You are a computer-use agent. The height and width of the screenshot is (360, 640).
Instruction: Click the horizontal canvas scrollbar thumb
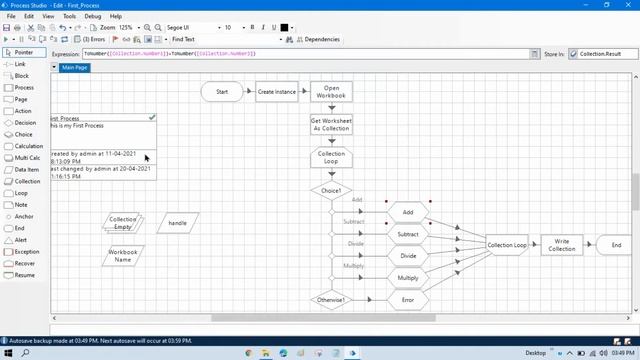tap(323, 318)
